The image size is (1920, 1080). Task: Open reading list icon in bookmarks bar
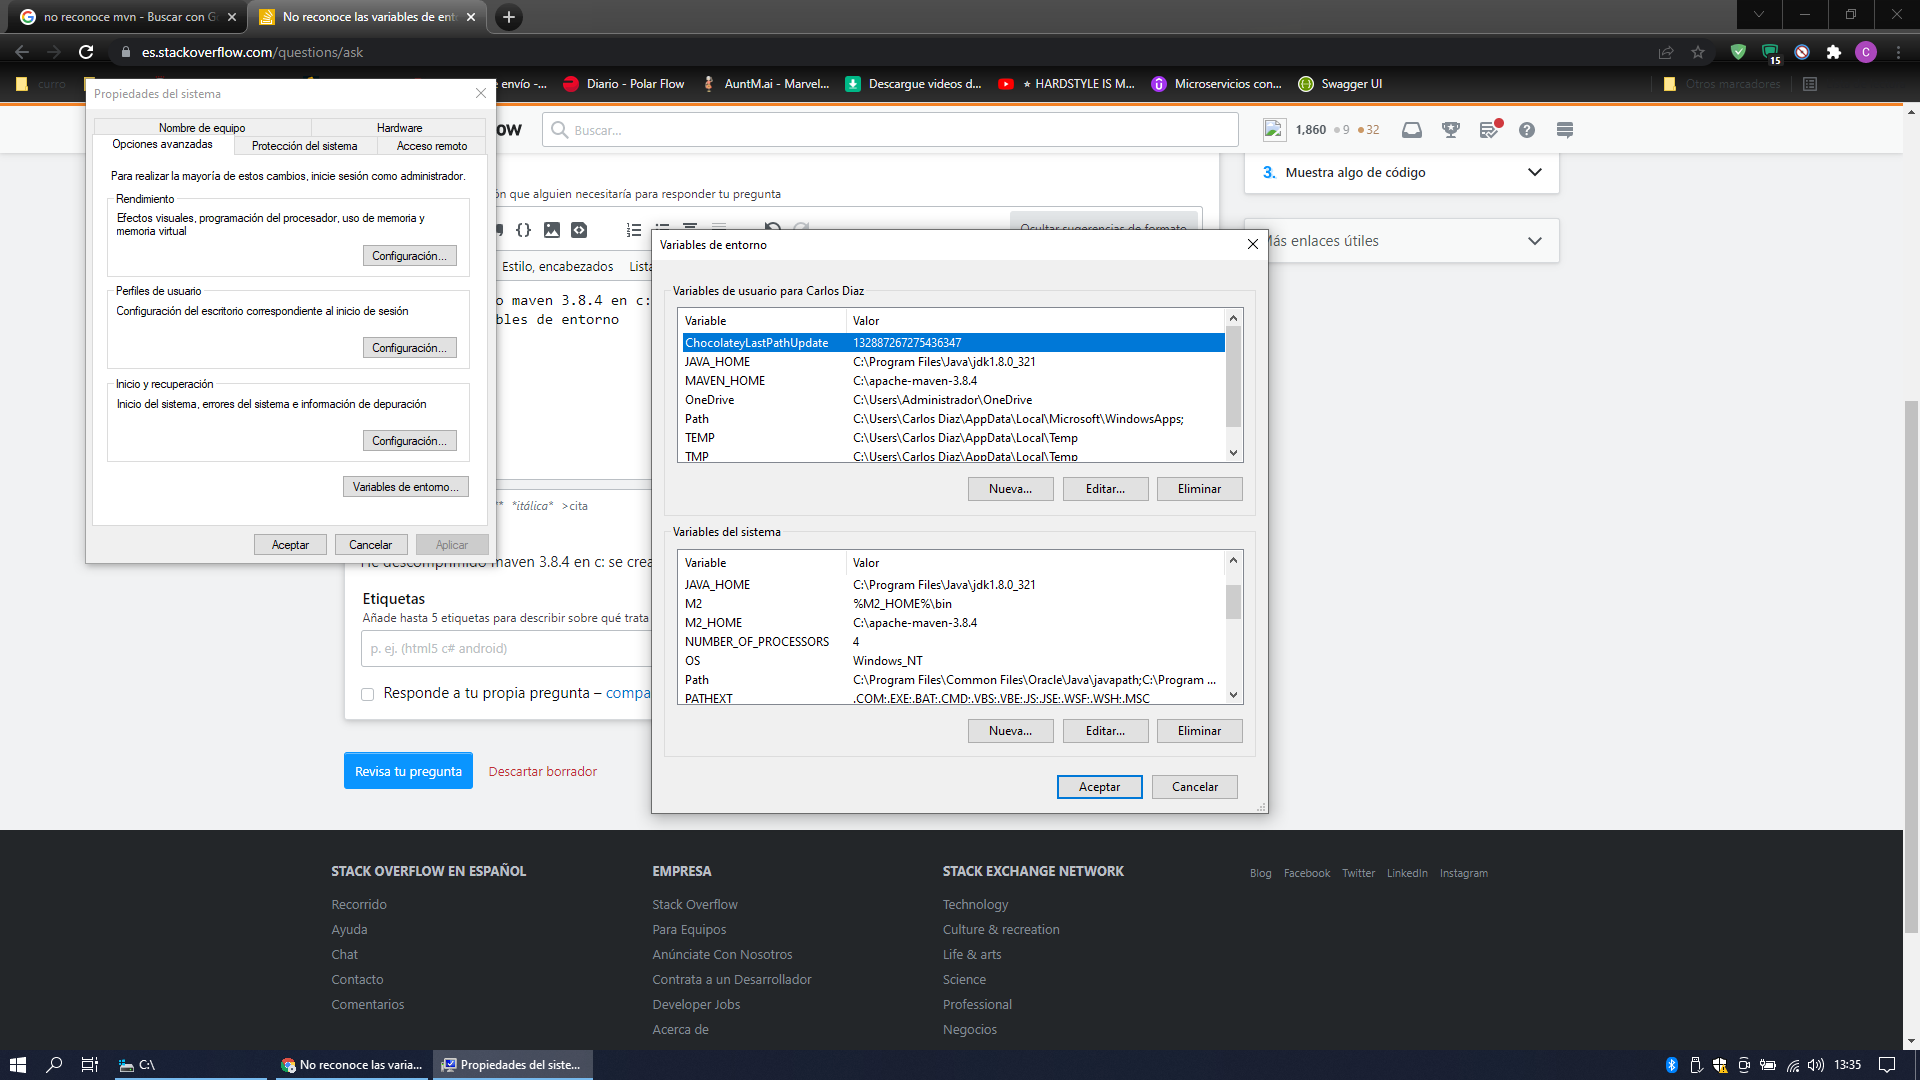pos(1810,84)
